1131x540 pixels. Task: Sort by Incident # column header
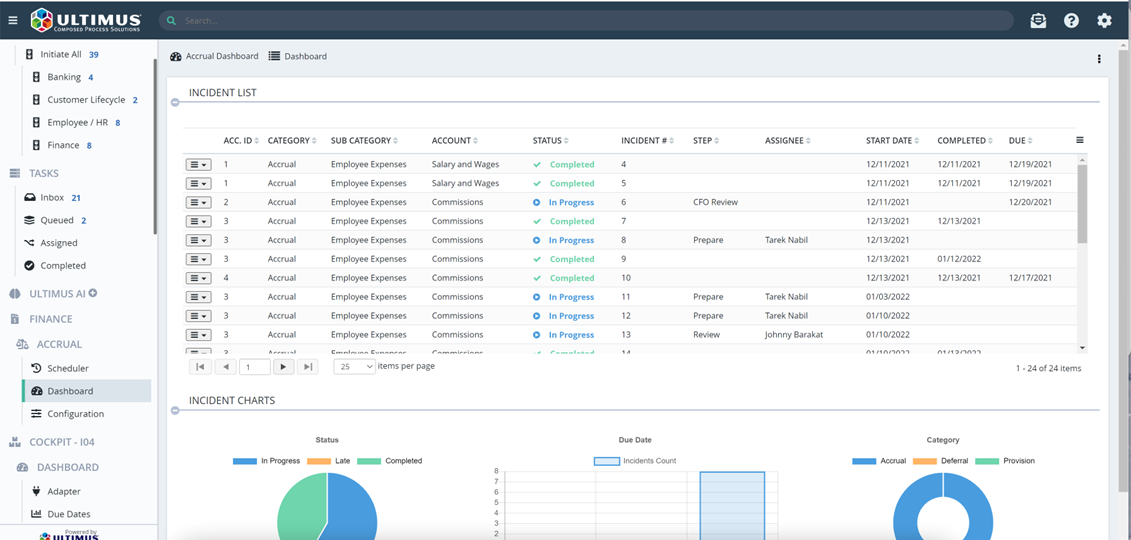(647, 141)
